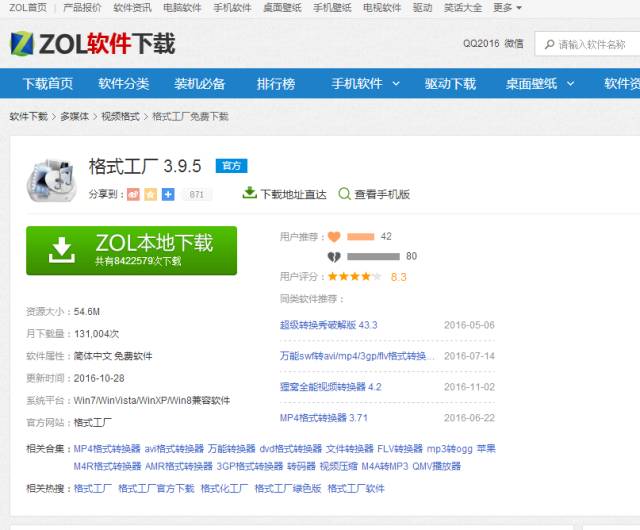Click the ZOL本地下载 green button
This screenshot has width=640, height=530.
131,250
